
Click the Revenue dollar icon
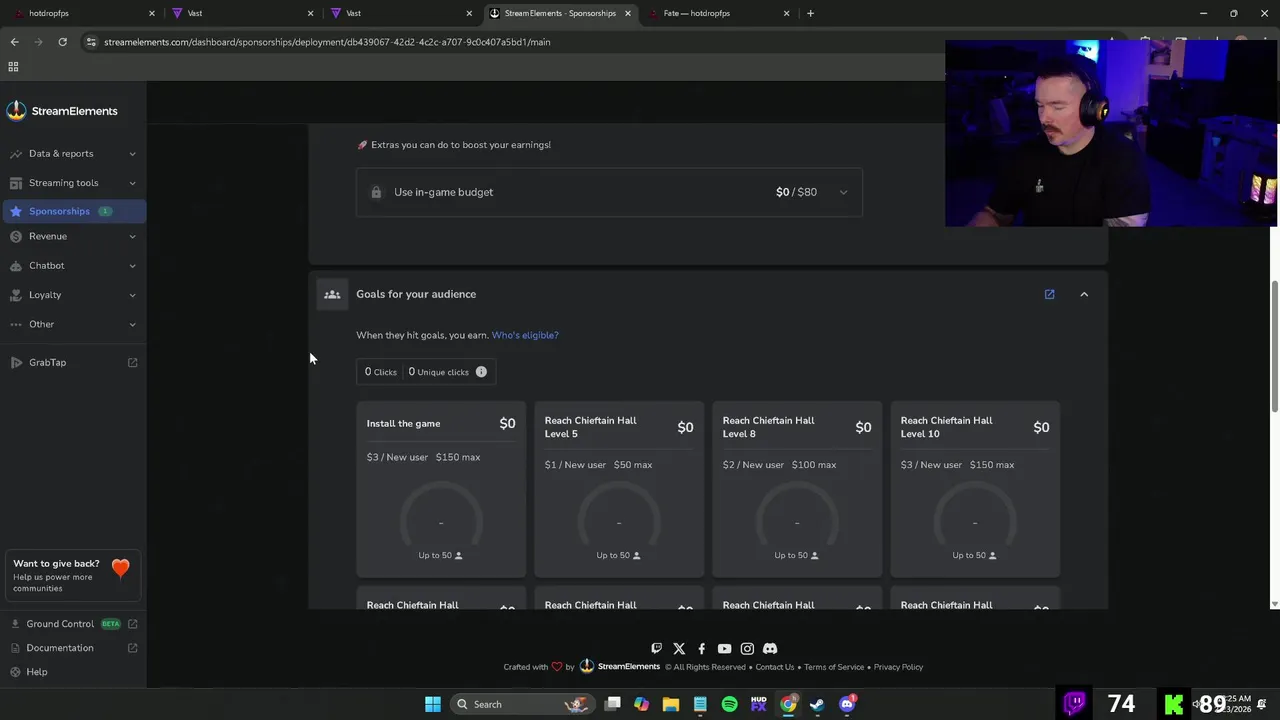coord(16,237)
